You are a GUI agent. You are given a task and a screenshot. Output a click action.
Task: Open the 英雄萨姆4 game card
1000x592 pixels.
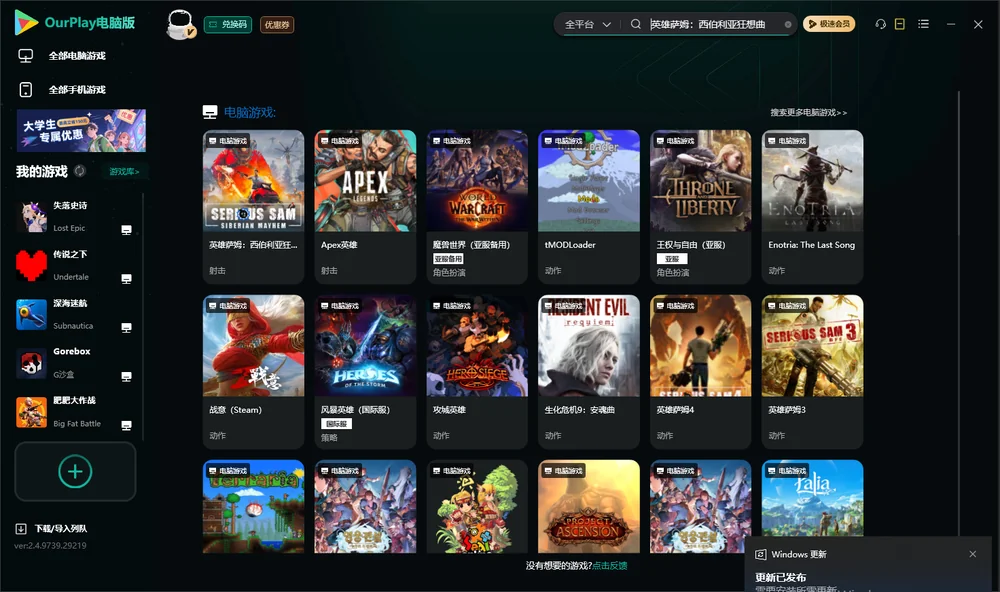click(700, 372)
